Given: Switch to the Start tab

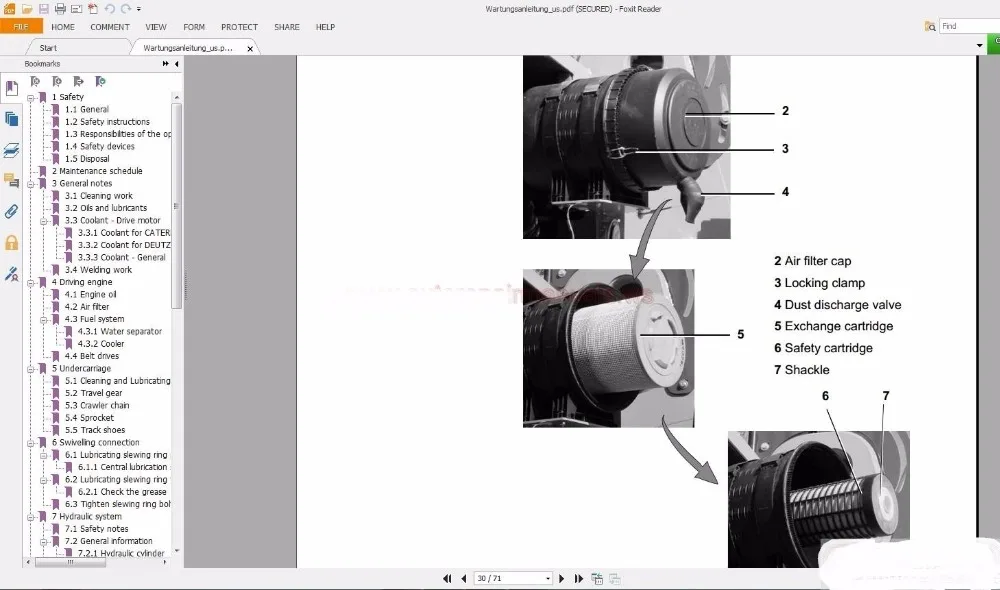Looking at the screenshot, I should point(48,47).
